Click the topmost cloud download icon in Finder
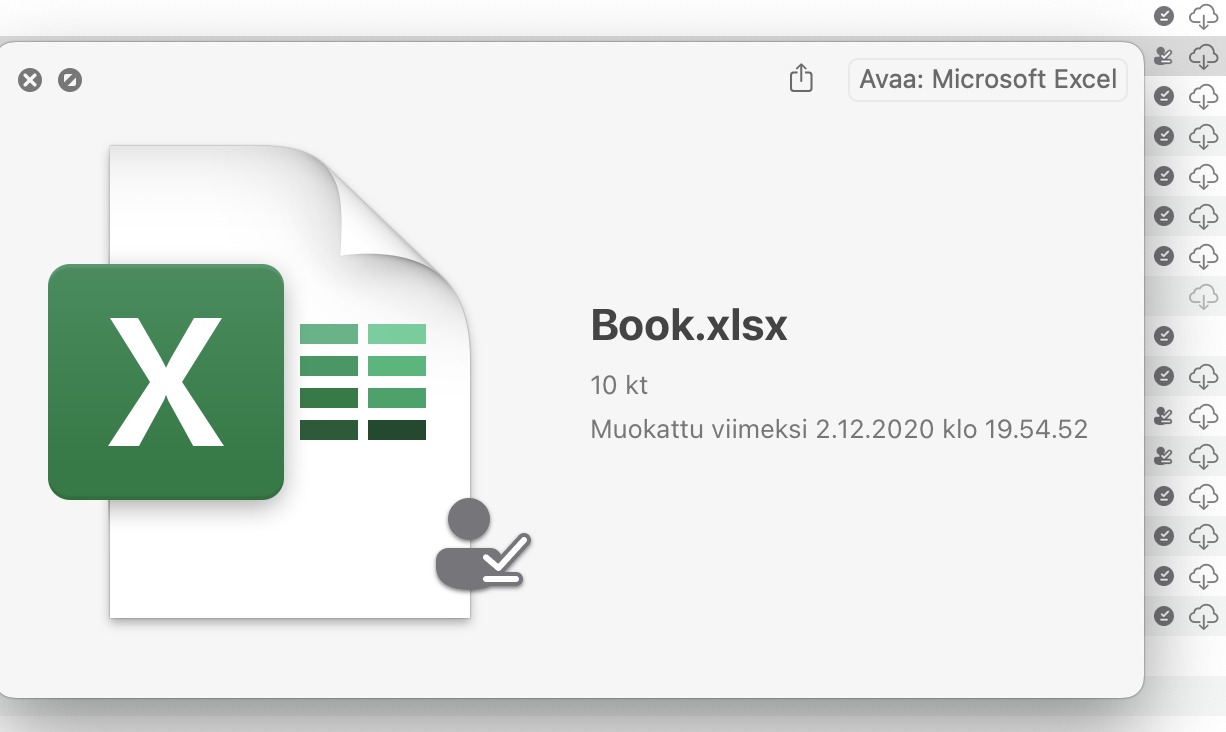Screen dimensions: 1226x732 pyautogui.click(x=1204, y=16)
